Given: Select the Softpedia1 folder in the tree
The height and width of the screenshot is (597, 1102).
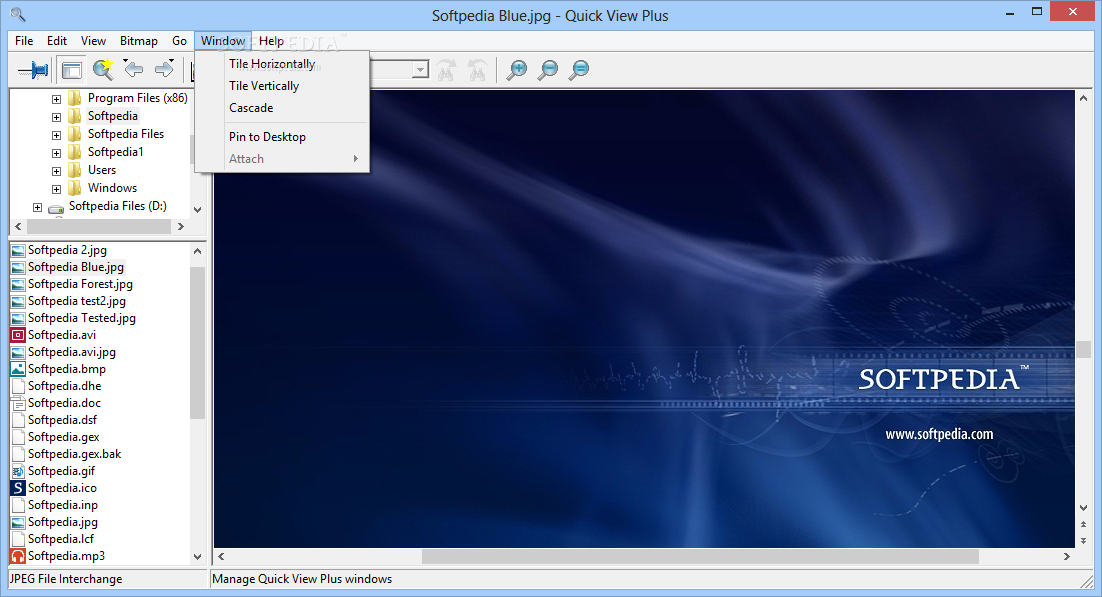Looking at the screenshot, I should [115, 152].
